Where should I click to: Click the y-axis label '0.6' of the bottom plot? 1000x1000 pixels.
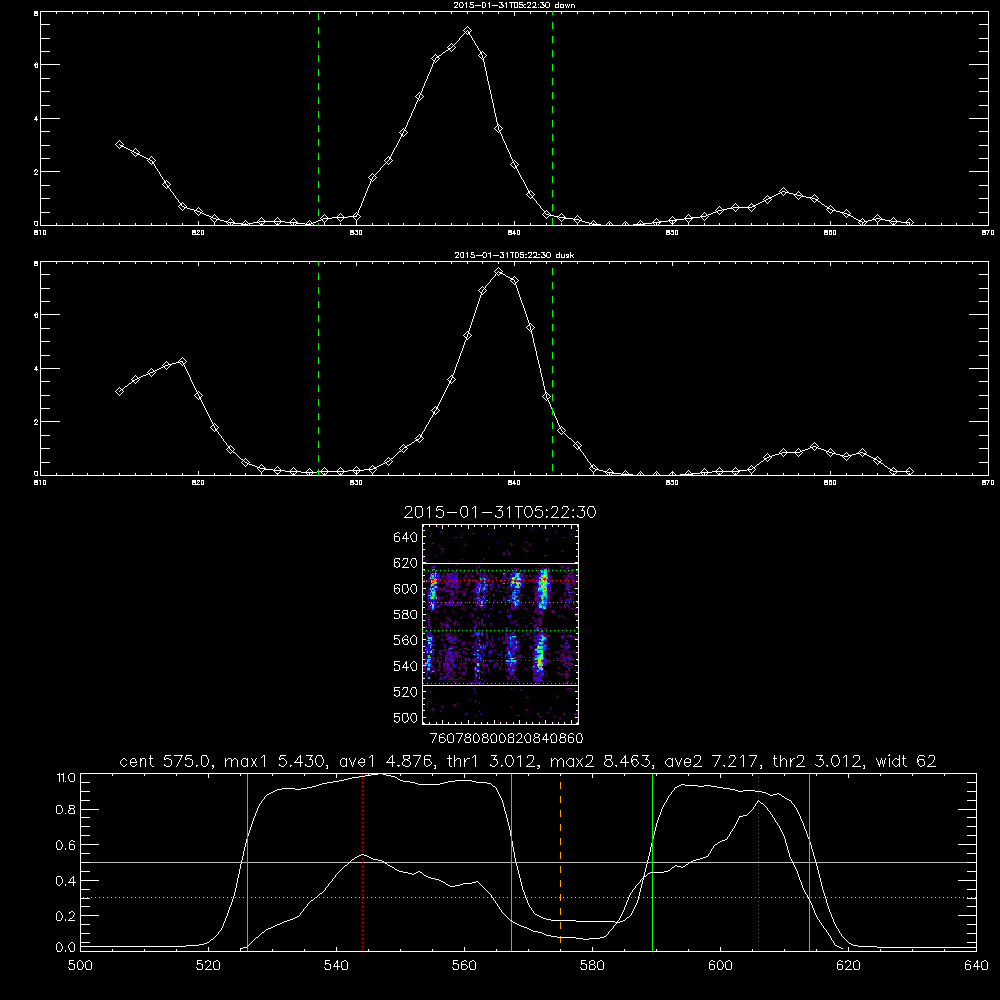click(65, 846)
